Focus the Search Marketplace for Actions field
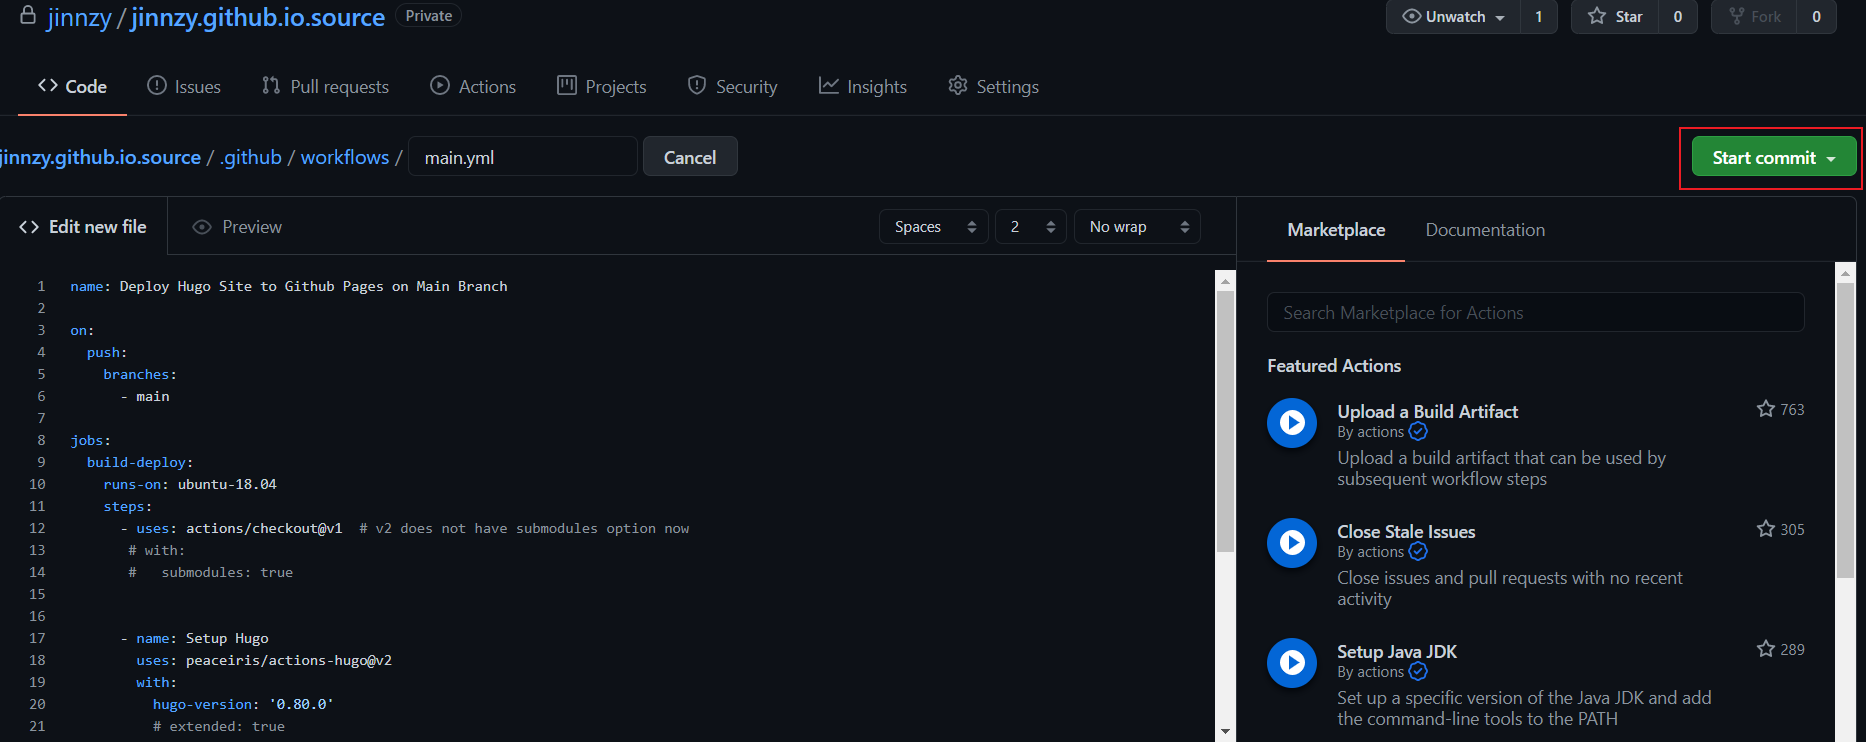This screenshot has height=742, width=1866. (1535, 313)
